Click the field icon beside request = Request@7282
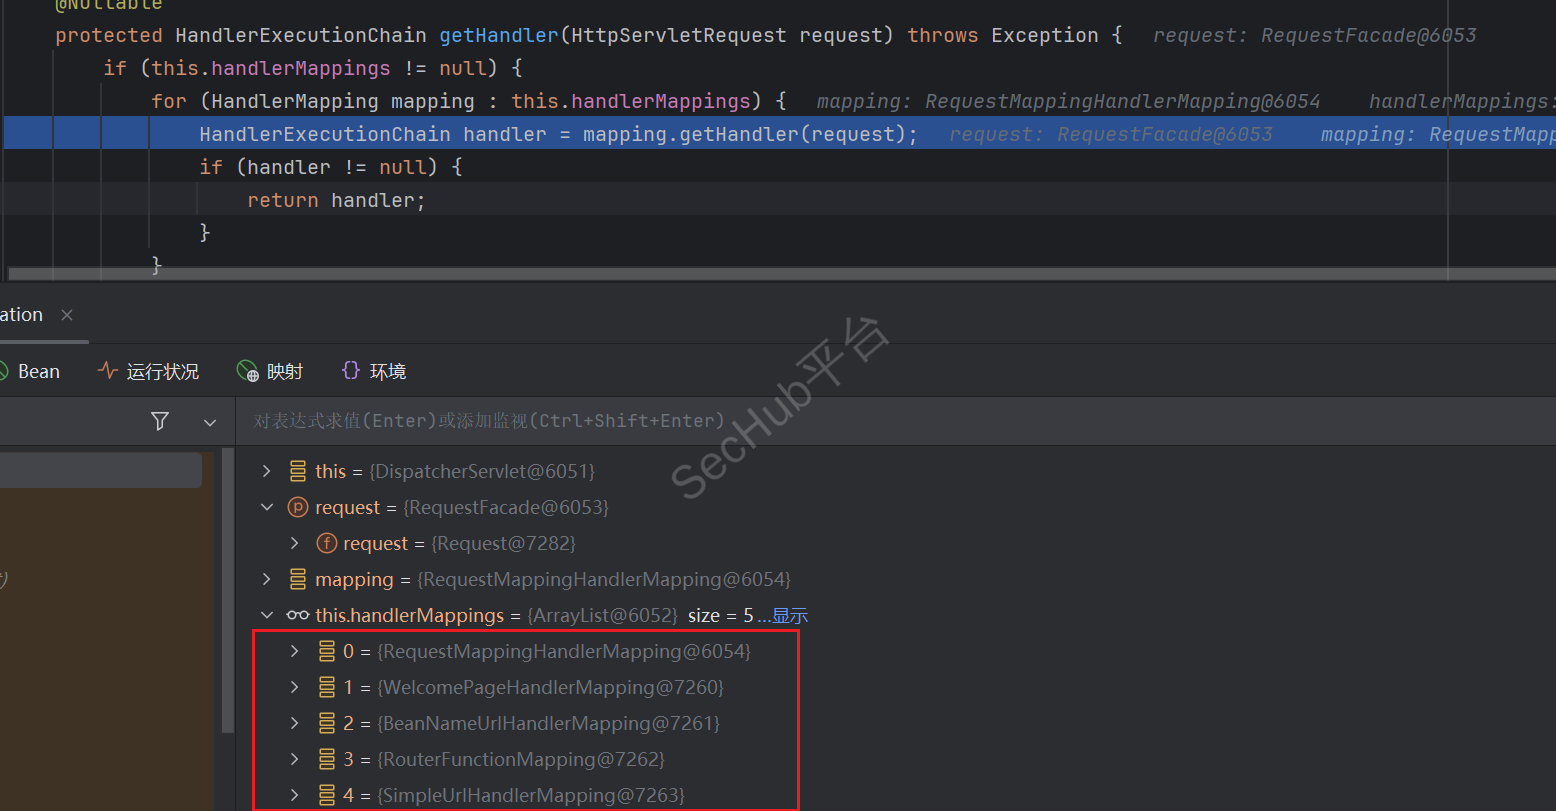 [326, 544]
